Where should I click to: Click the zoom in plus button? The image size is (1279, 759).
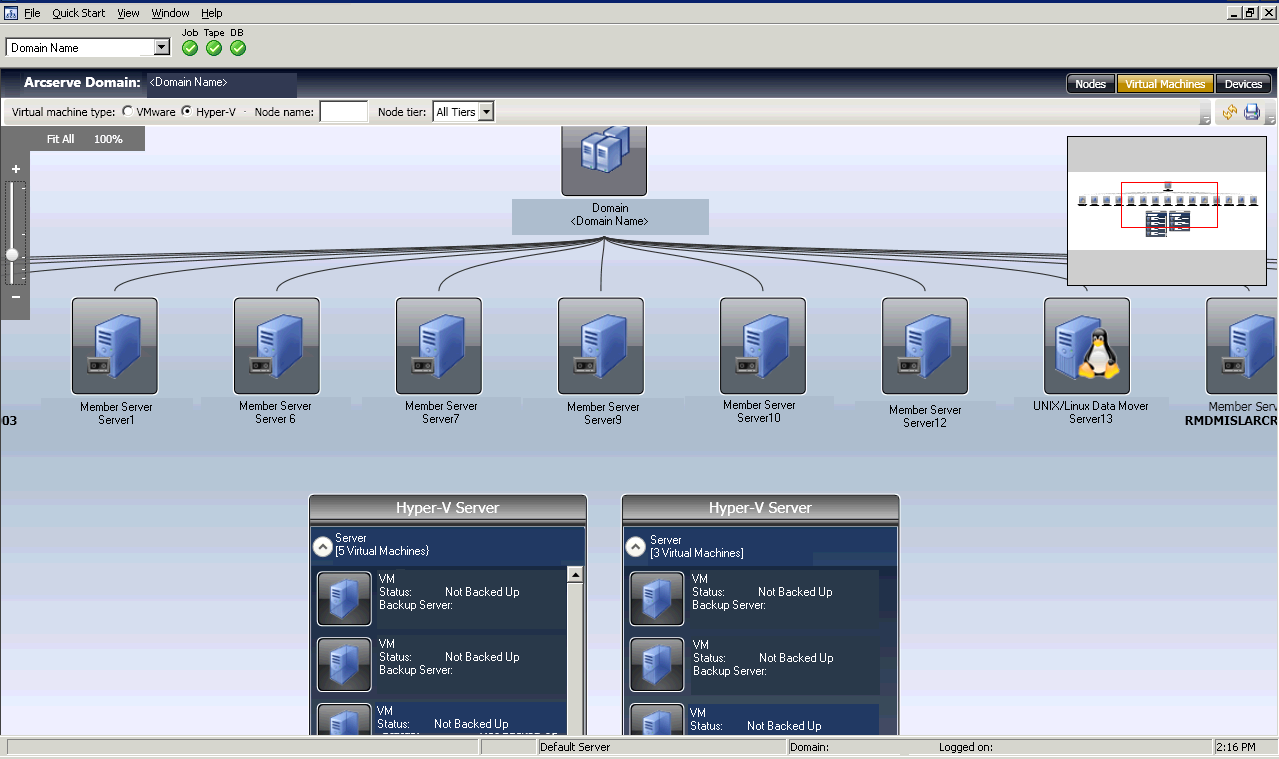[16, 169]
